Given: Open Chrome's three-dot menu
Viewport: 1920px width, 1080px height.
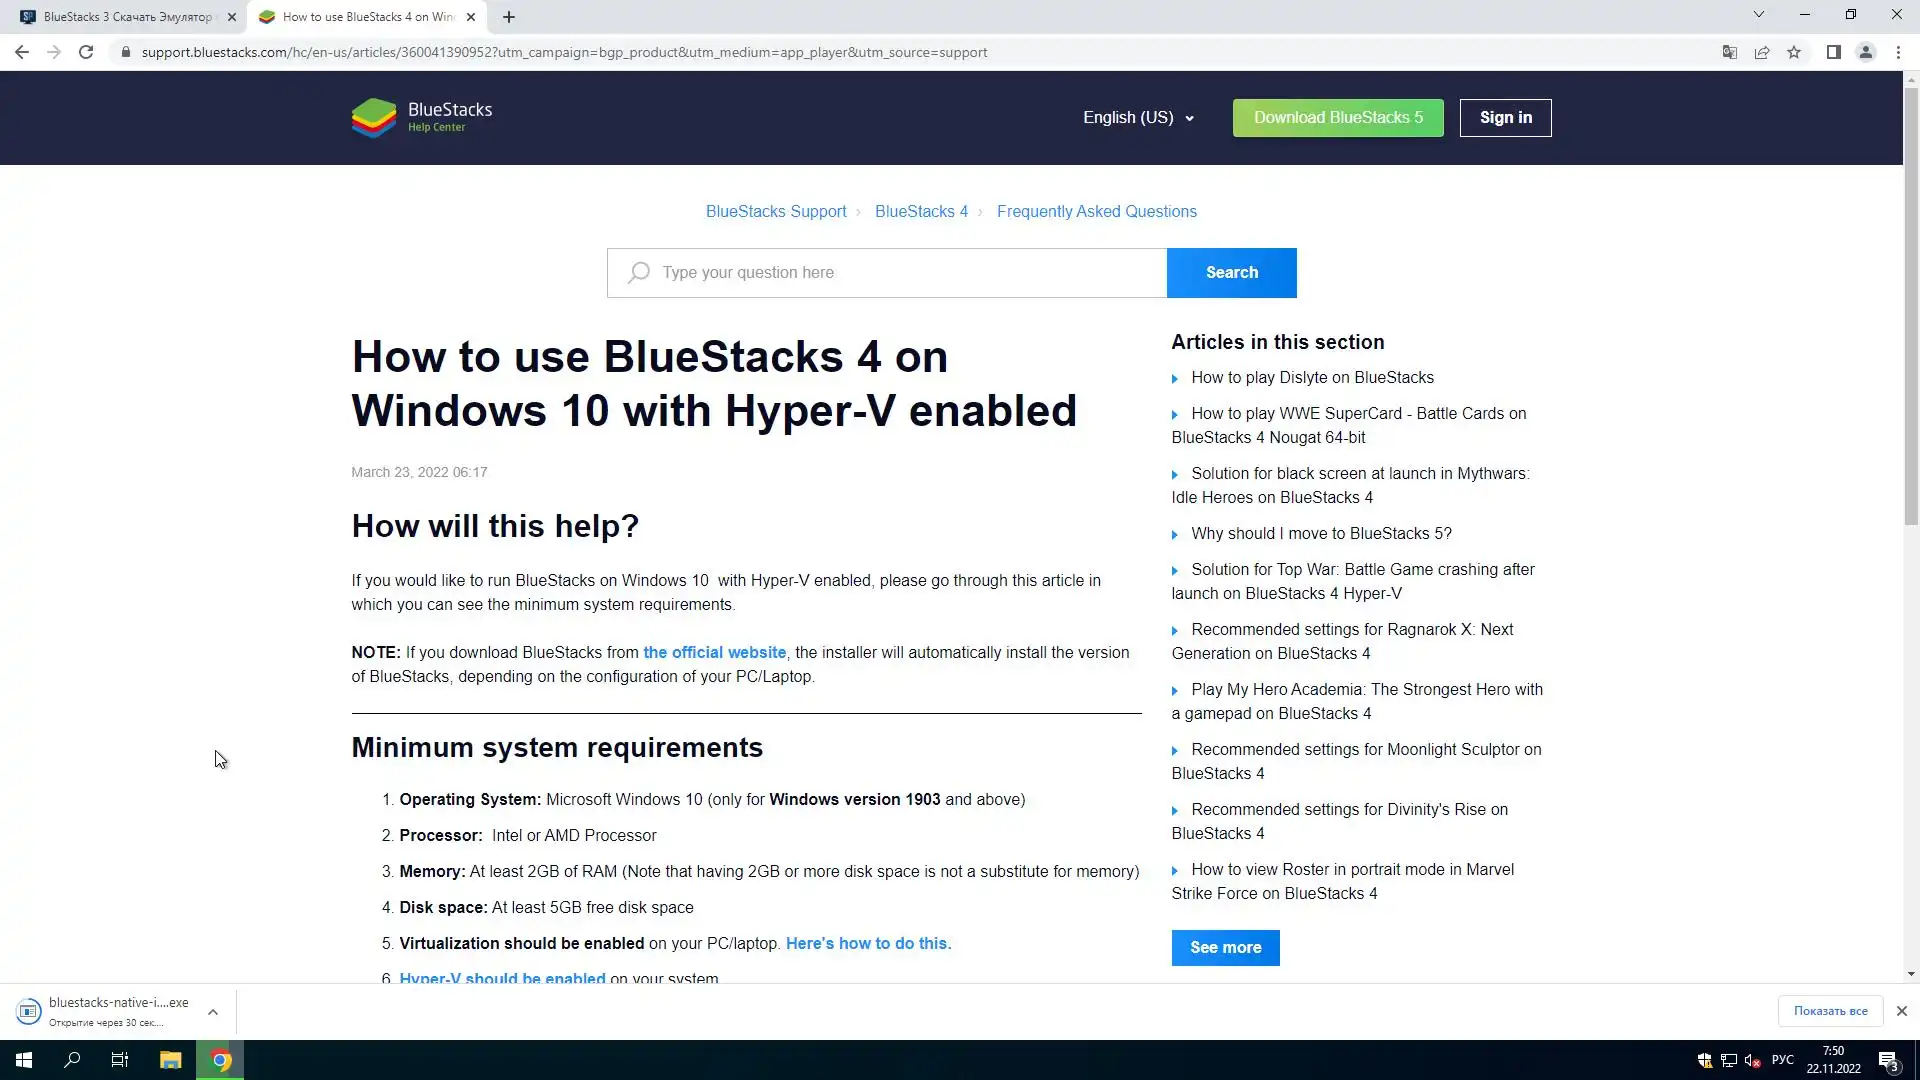Looking at the screenshot, I should [1898, 52].
